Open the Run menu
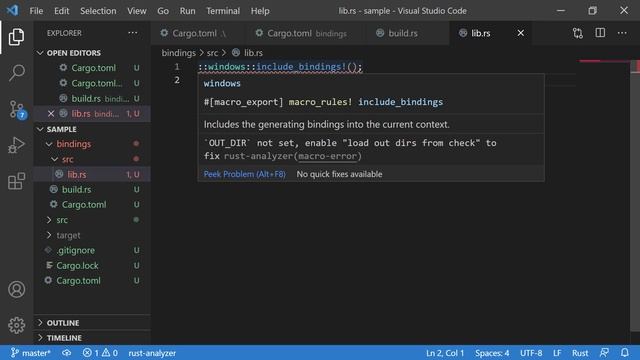This screenshot has width=640, height=360. click(187, 11)
